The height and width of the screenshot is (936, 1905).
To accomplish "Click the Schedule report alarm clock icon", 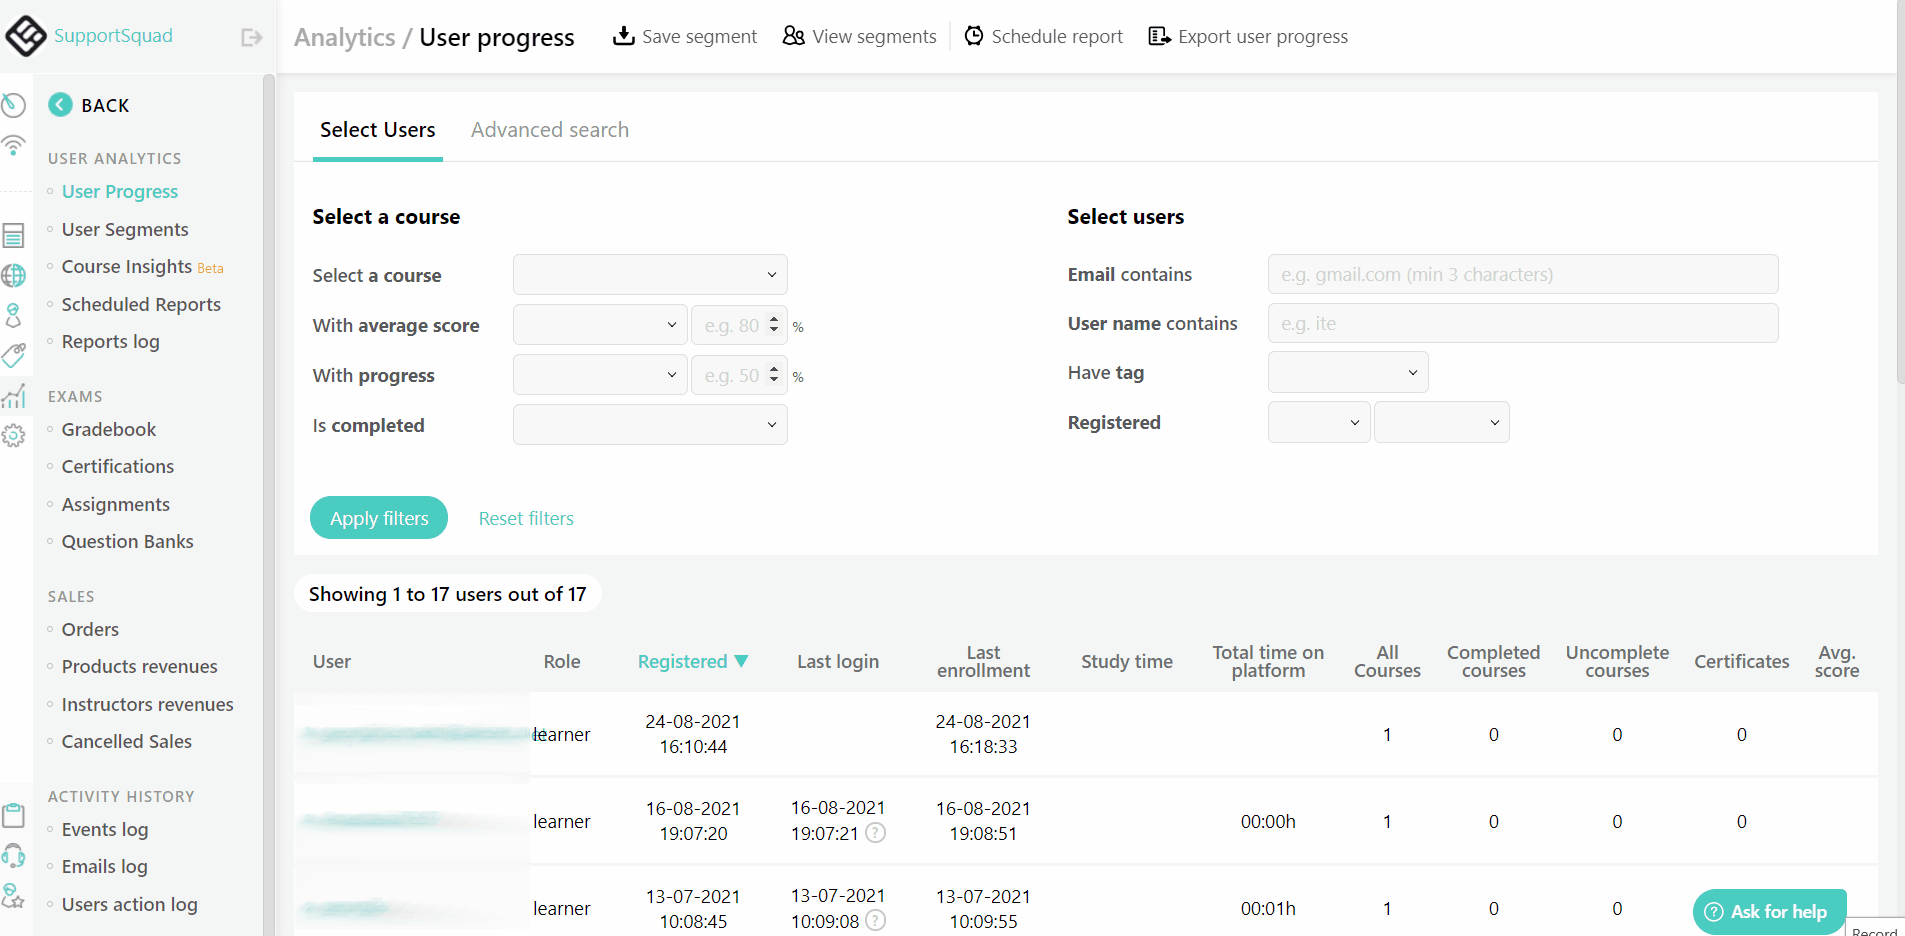I will click(x=972, y=35).
